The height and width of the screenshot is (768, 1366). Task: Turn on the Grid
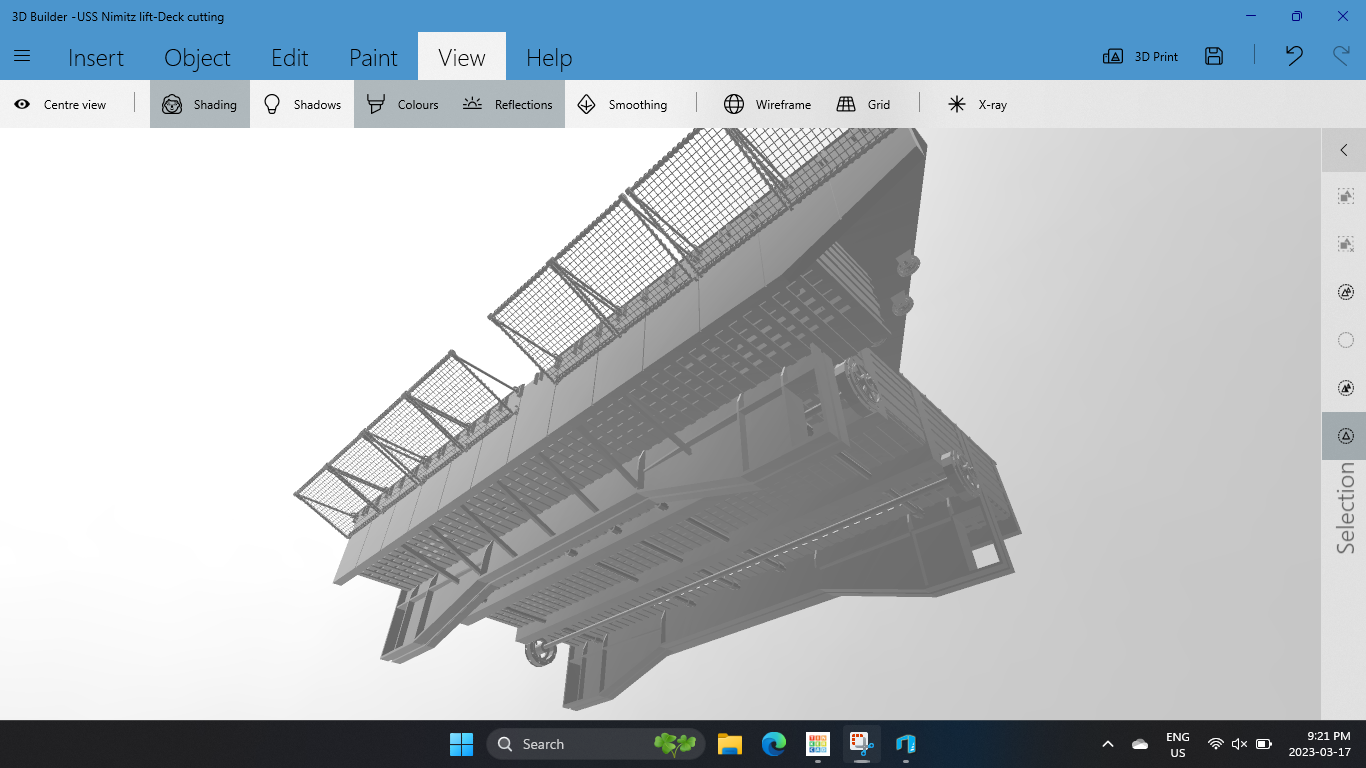(x=864, y=104)
